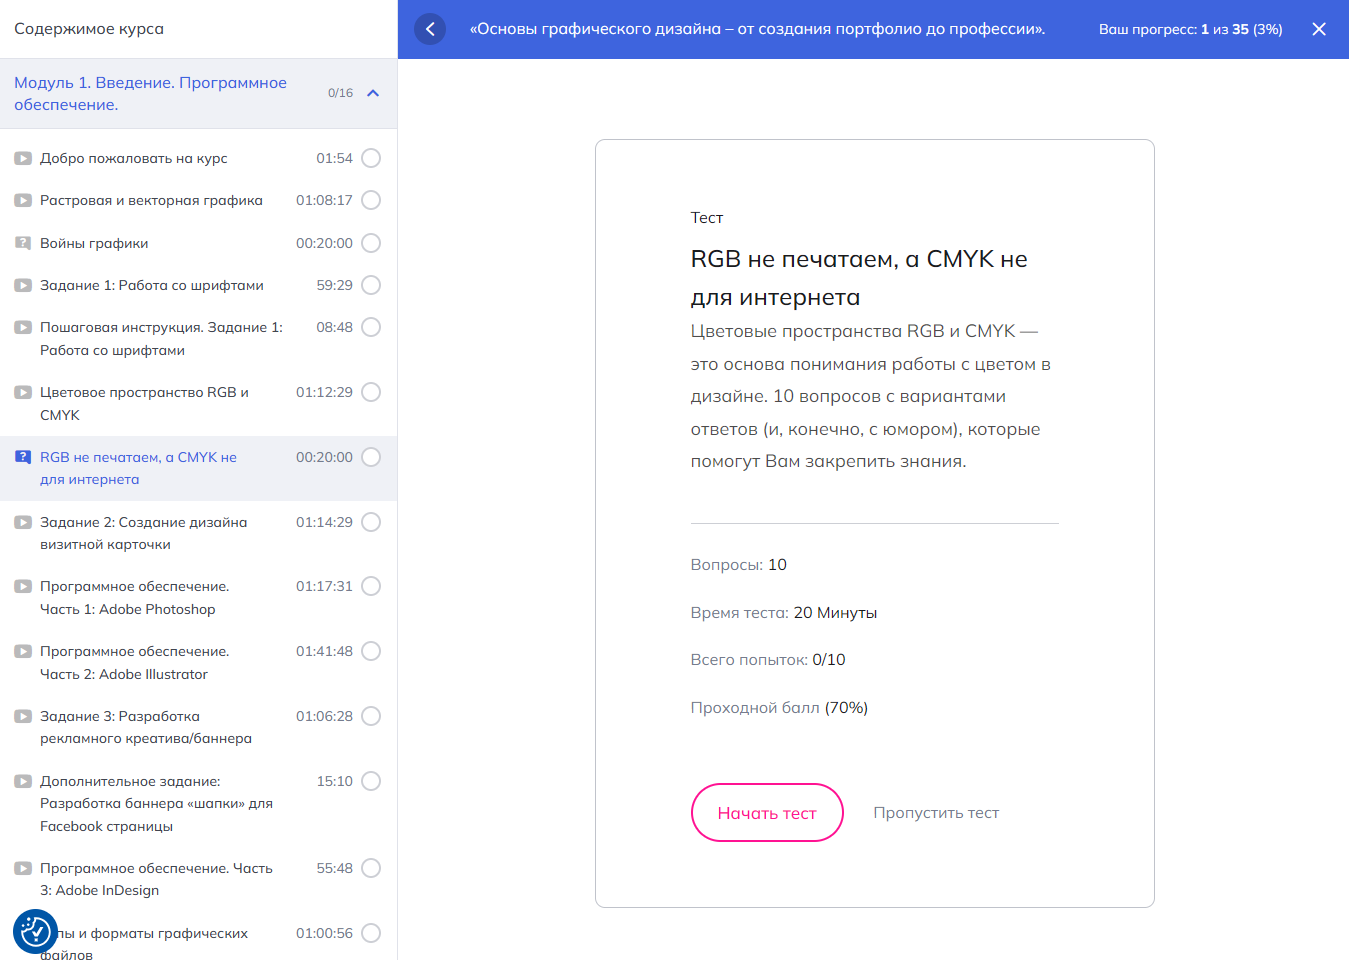Click the 'Ваш прогресс: 1 из 35' indicator
Screen dimensions: 1349x960
[x=1190, y=29]
